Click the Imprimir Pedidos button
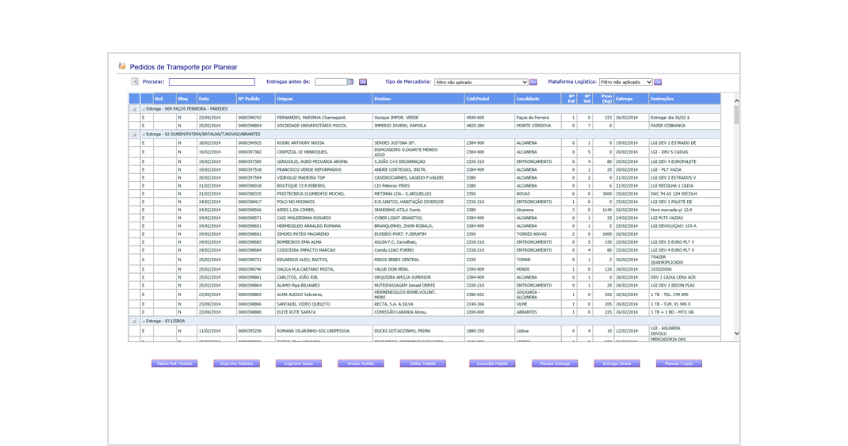The image size is (848, 446). click(237, 364)
